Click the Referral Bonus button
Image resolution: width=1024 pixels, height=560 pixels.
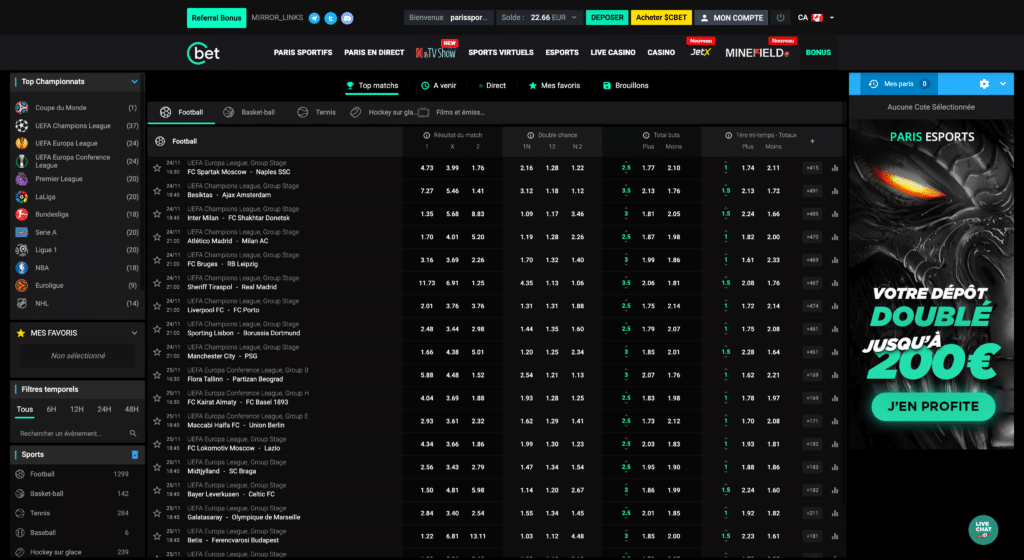pos(216,18)
